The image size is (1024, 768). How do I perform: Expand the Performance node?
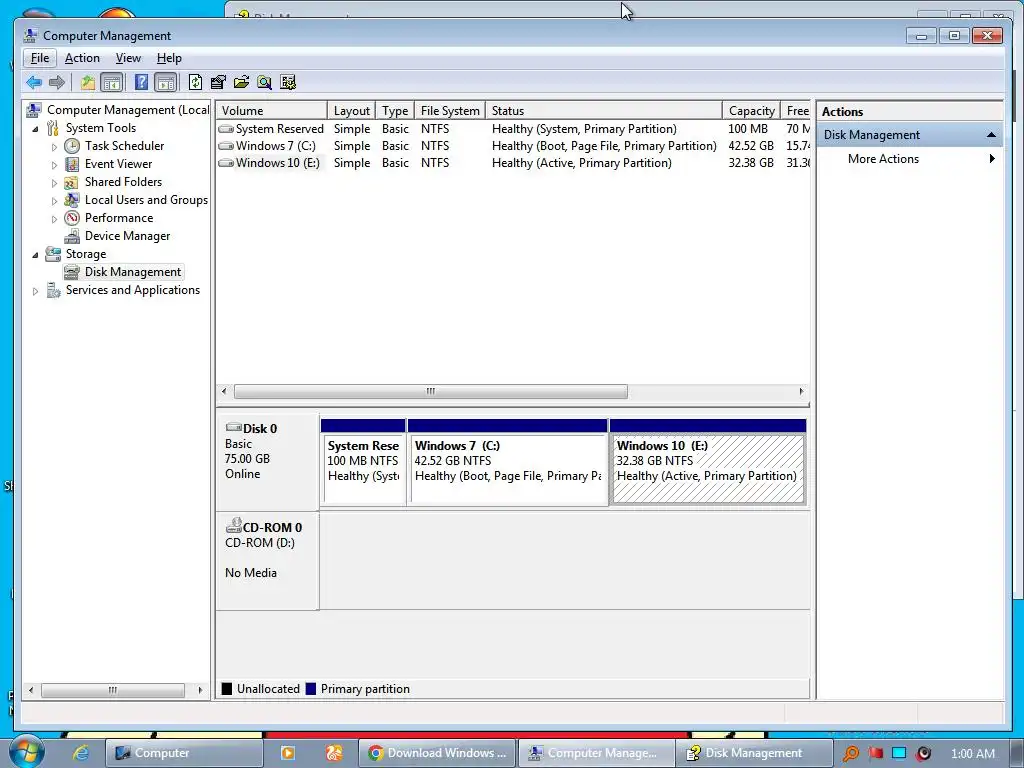(54, 219)
